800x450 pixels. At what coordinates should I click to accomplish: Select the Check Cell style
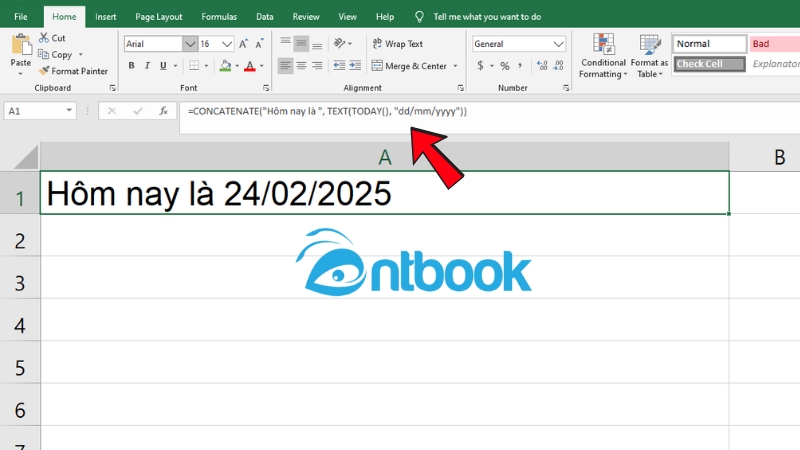tap(709, 64)
